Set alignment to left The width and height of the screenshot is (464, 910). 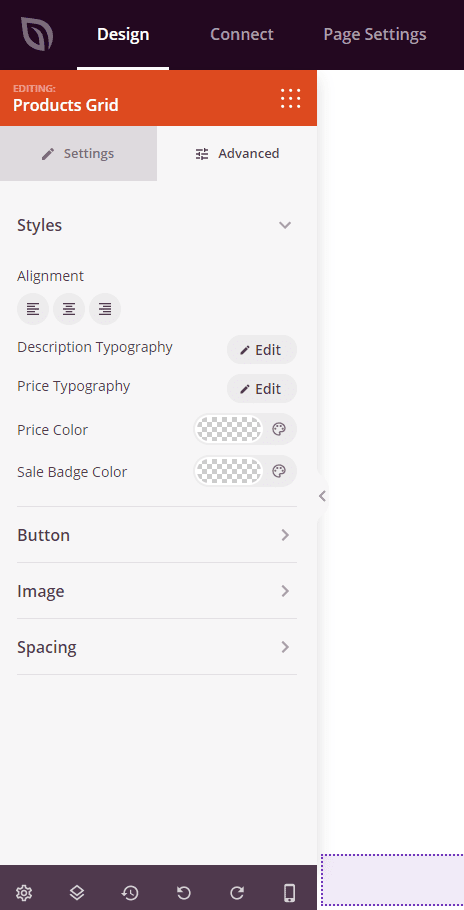pos(33,309)
